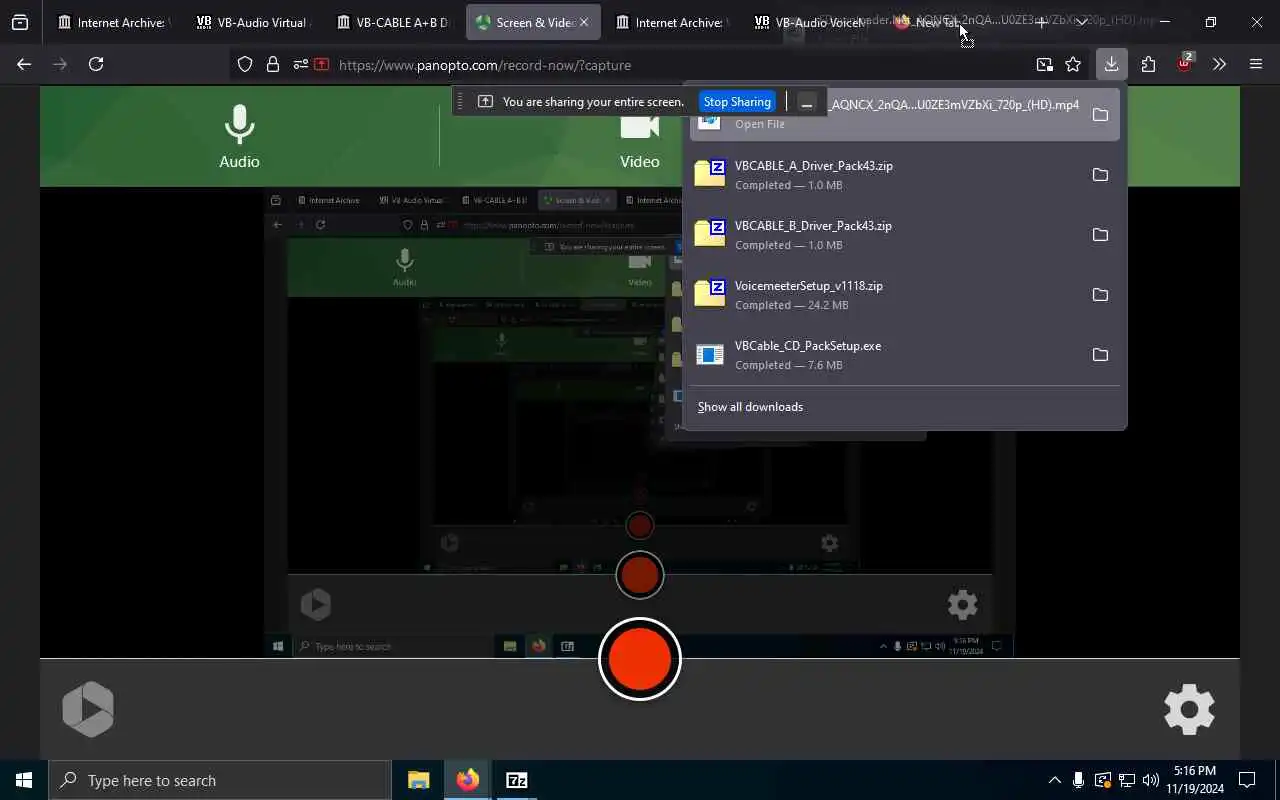
Task: Switch to VB-Audio VoiceMeeter tab
Action: tap(811, 22)
